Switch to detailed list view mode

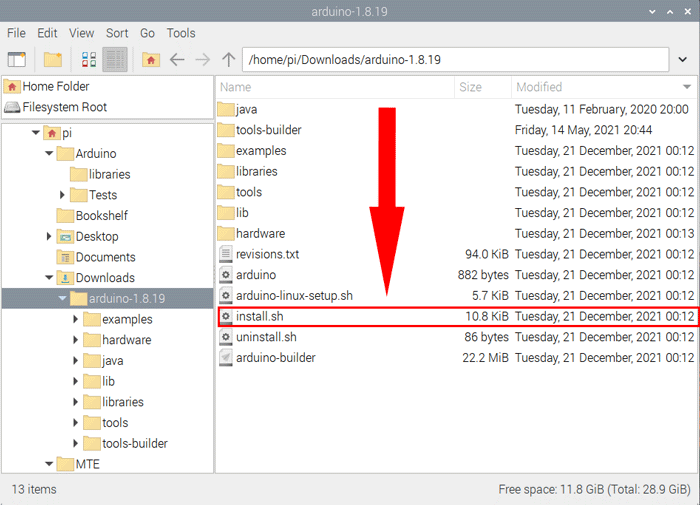coord(115,59)
